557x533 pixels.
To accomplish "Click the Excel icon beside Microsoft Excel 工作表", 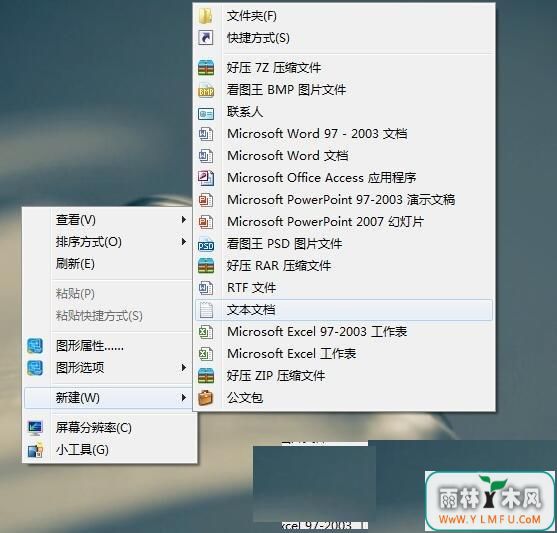I will tap(206, 354).
